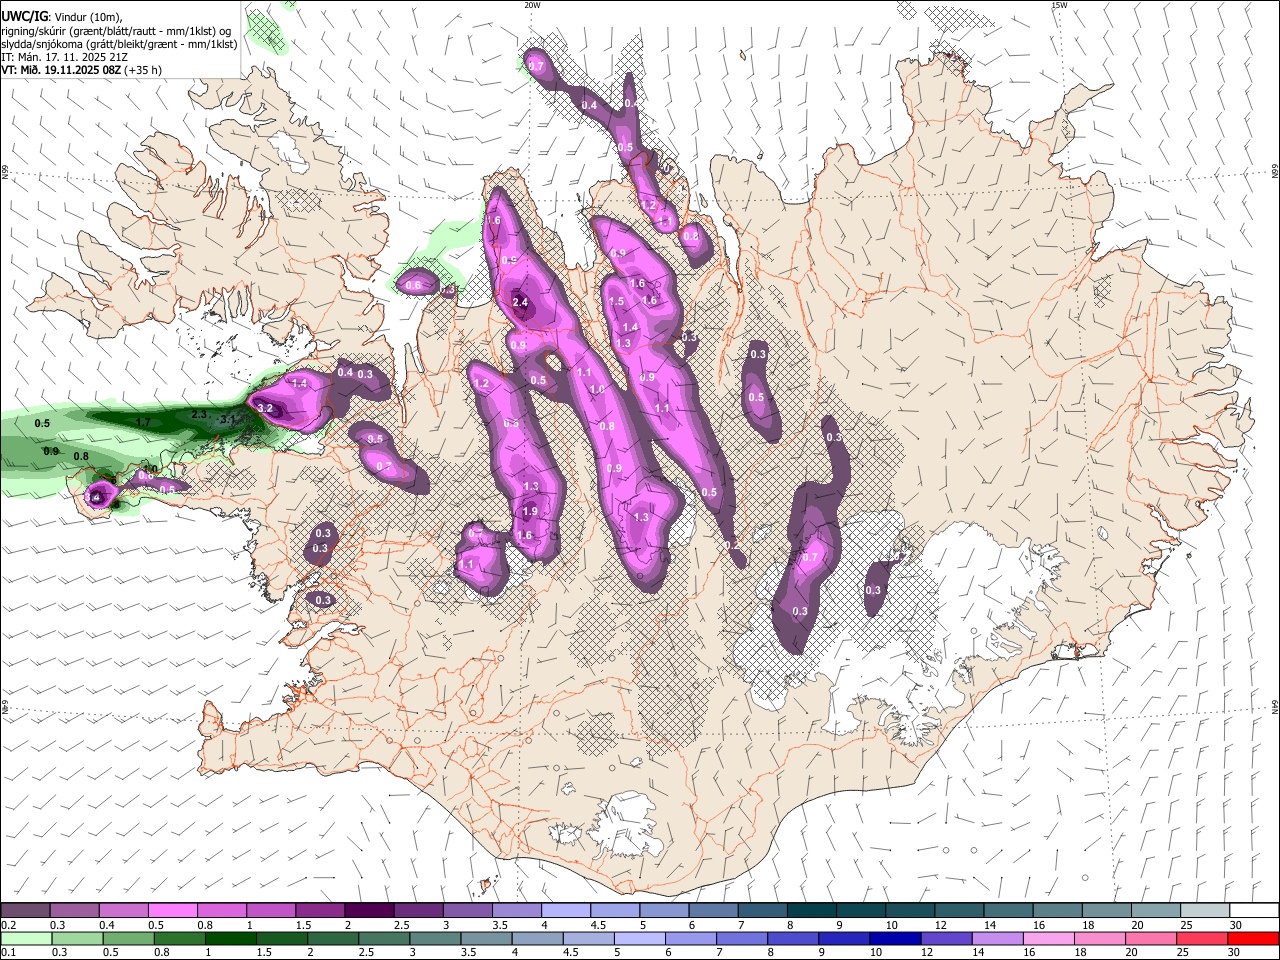Click the '2.3' rain value on map
The width and height of the screenshot is (1280, 960).
click(x=199, y=414)
